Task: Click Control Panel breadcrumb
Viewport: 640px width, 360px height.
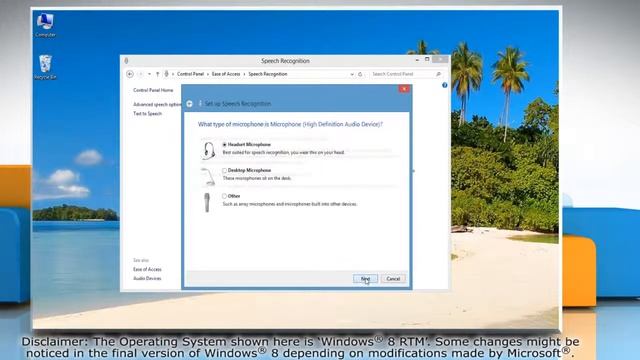Action: (190, 74)
